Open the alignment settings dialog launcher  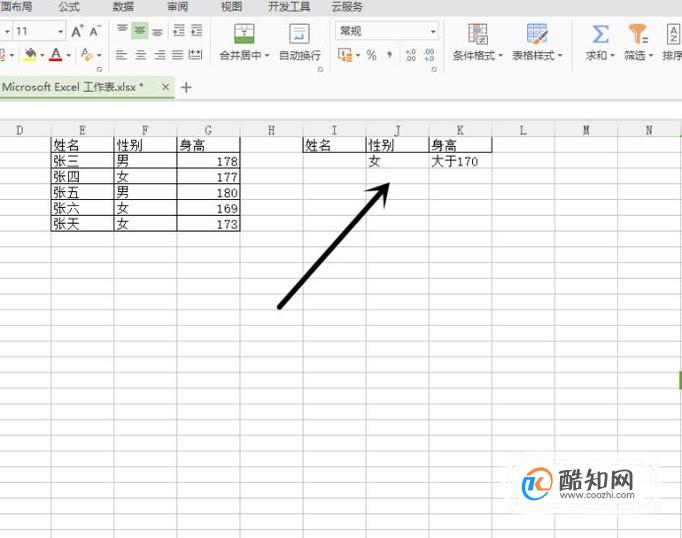(x=321, y=70)
